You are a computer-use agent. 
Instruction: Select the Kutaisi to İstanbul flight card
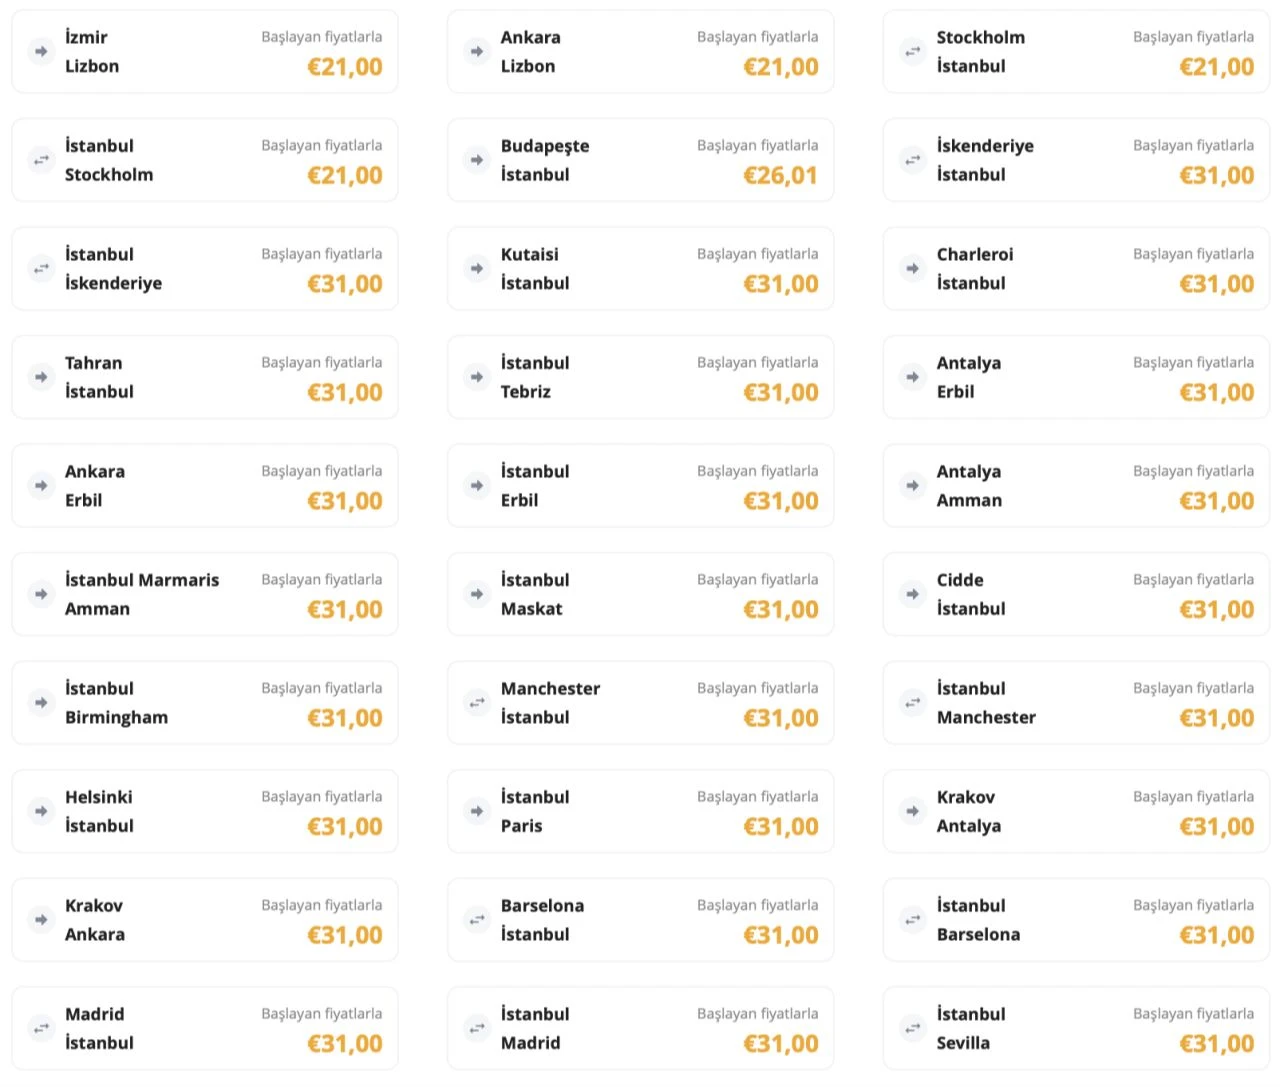[x=640, y=269]
